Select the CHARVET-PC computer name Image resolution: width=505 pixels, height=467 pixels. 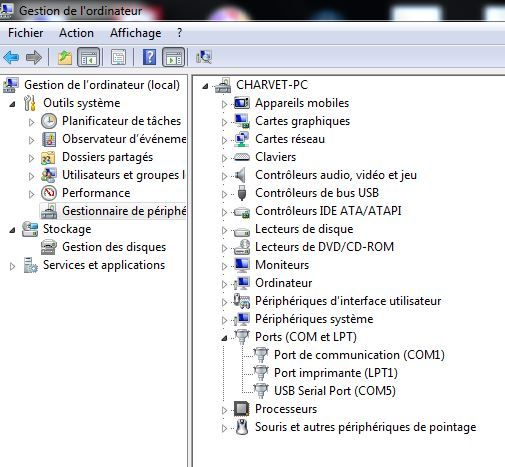(272, 85)
